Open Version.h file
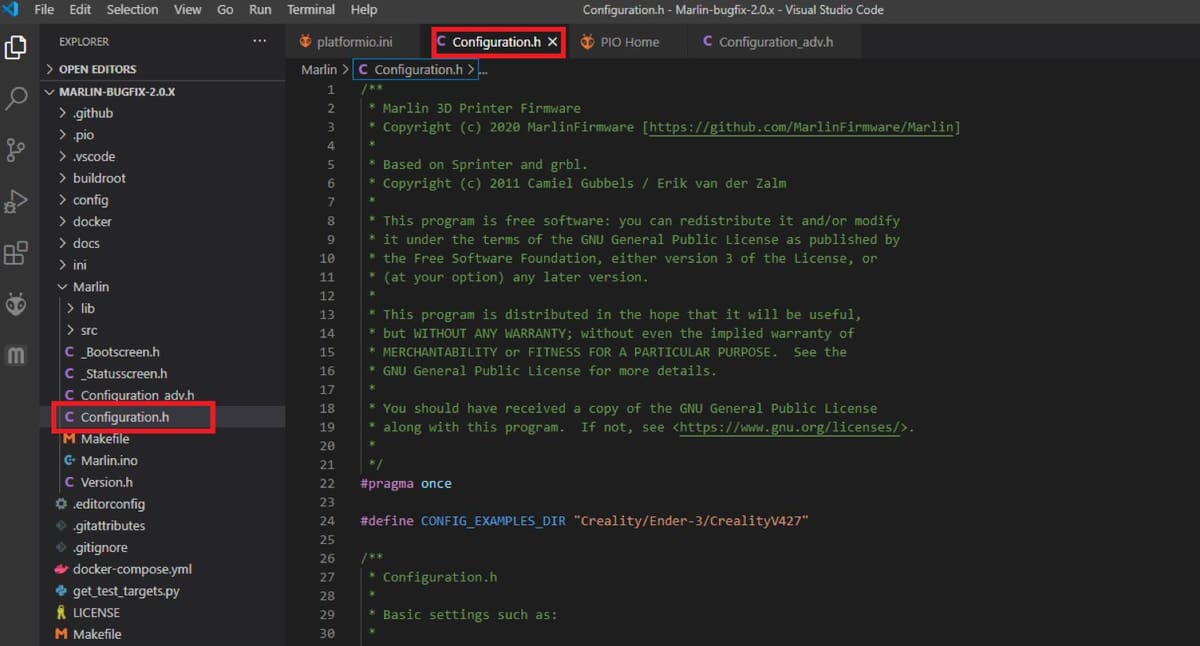Screen dimensions: 1200x646 pyautogui.click(x=107, y=482)
